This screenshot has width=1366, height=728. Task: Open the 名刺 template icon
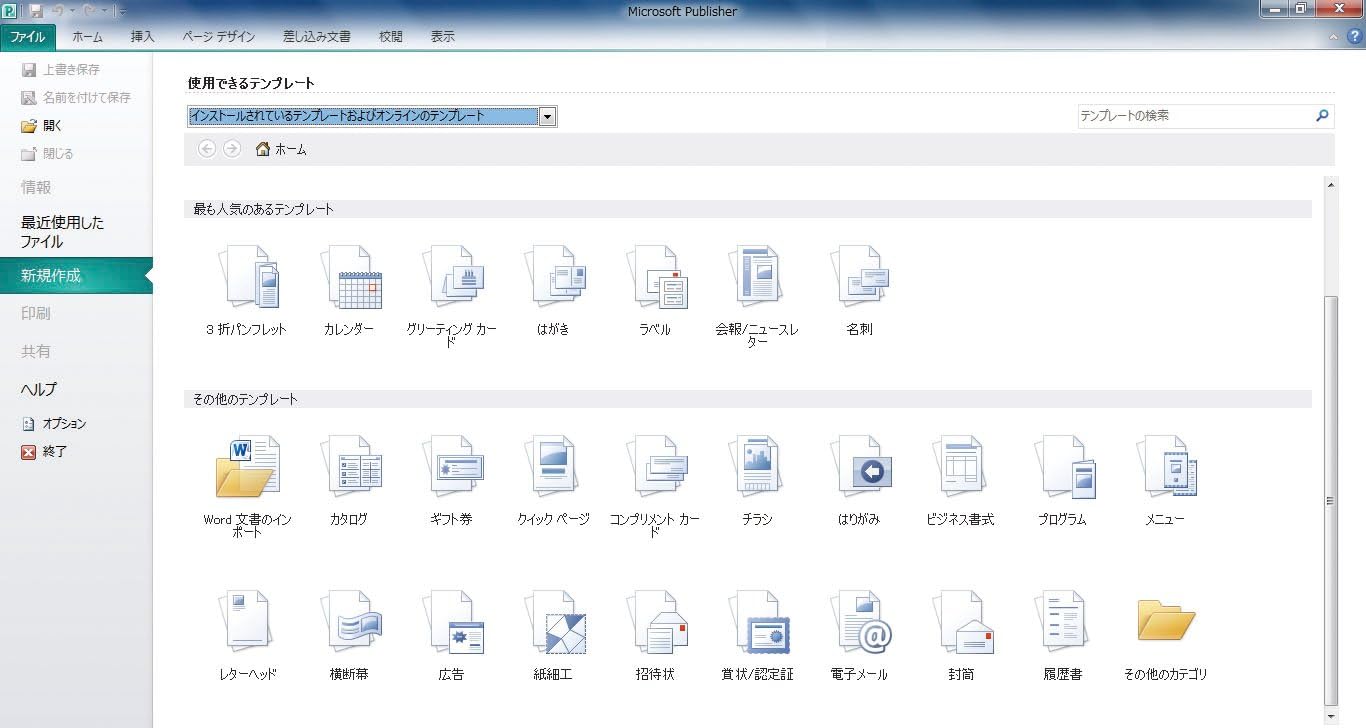[859, 275]
